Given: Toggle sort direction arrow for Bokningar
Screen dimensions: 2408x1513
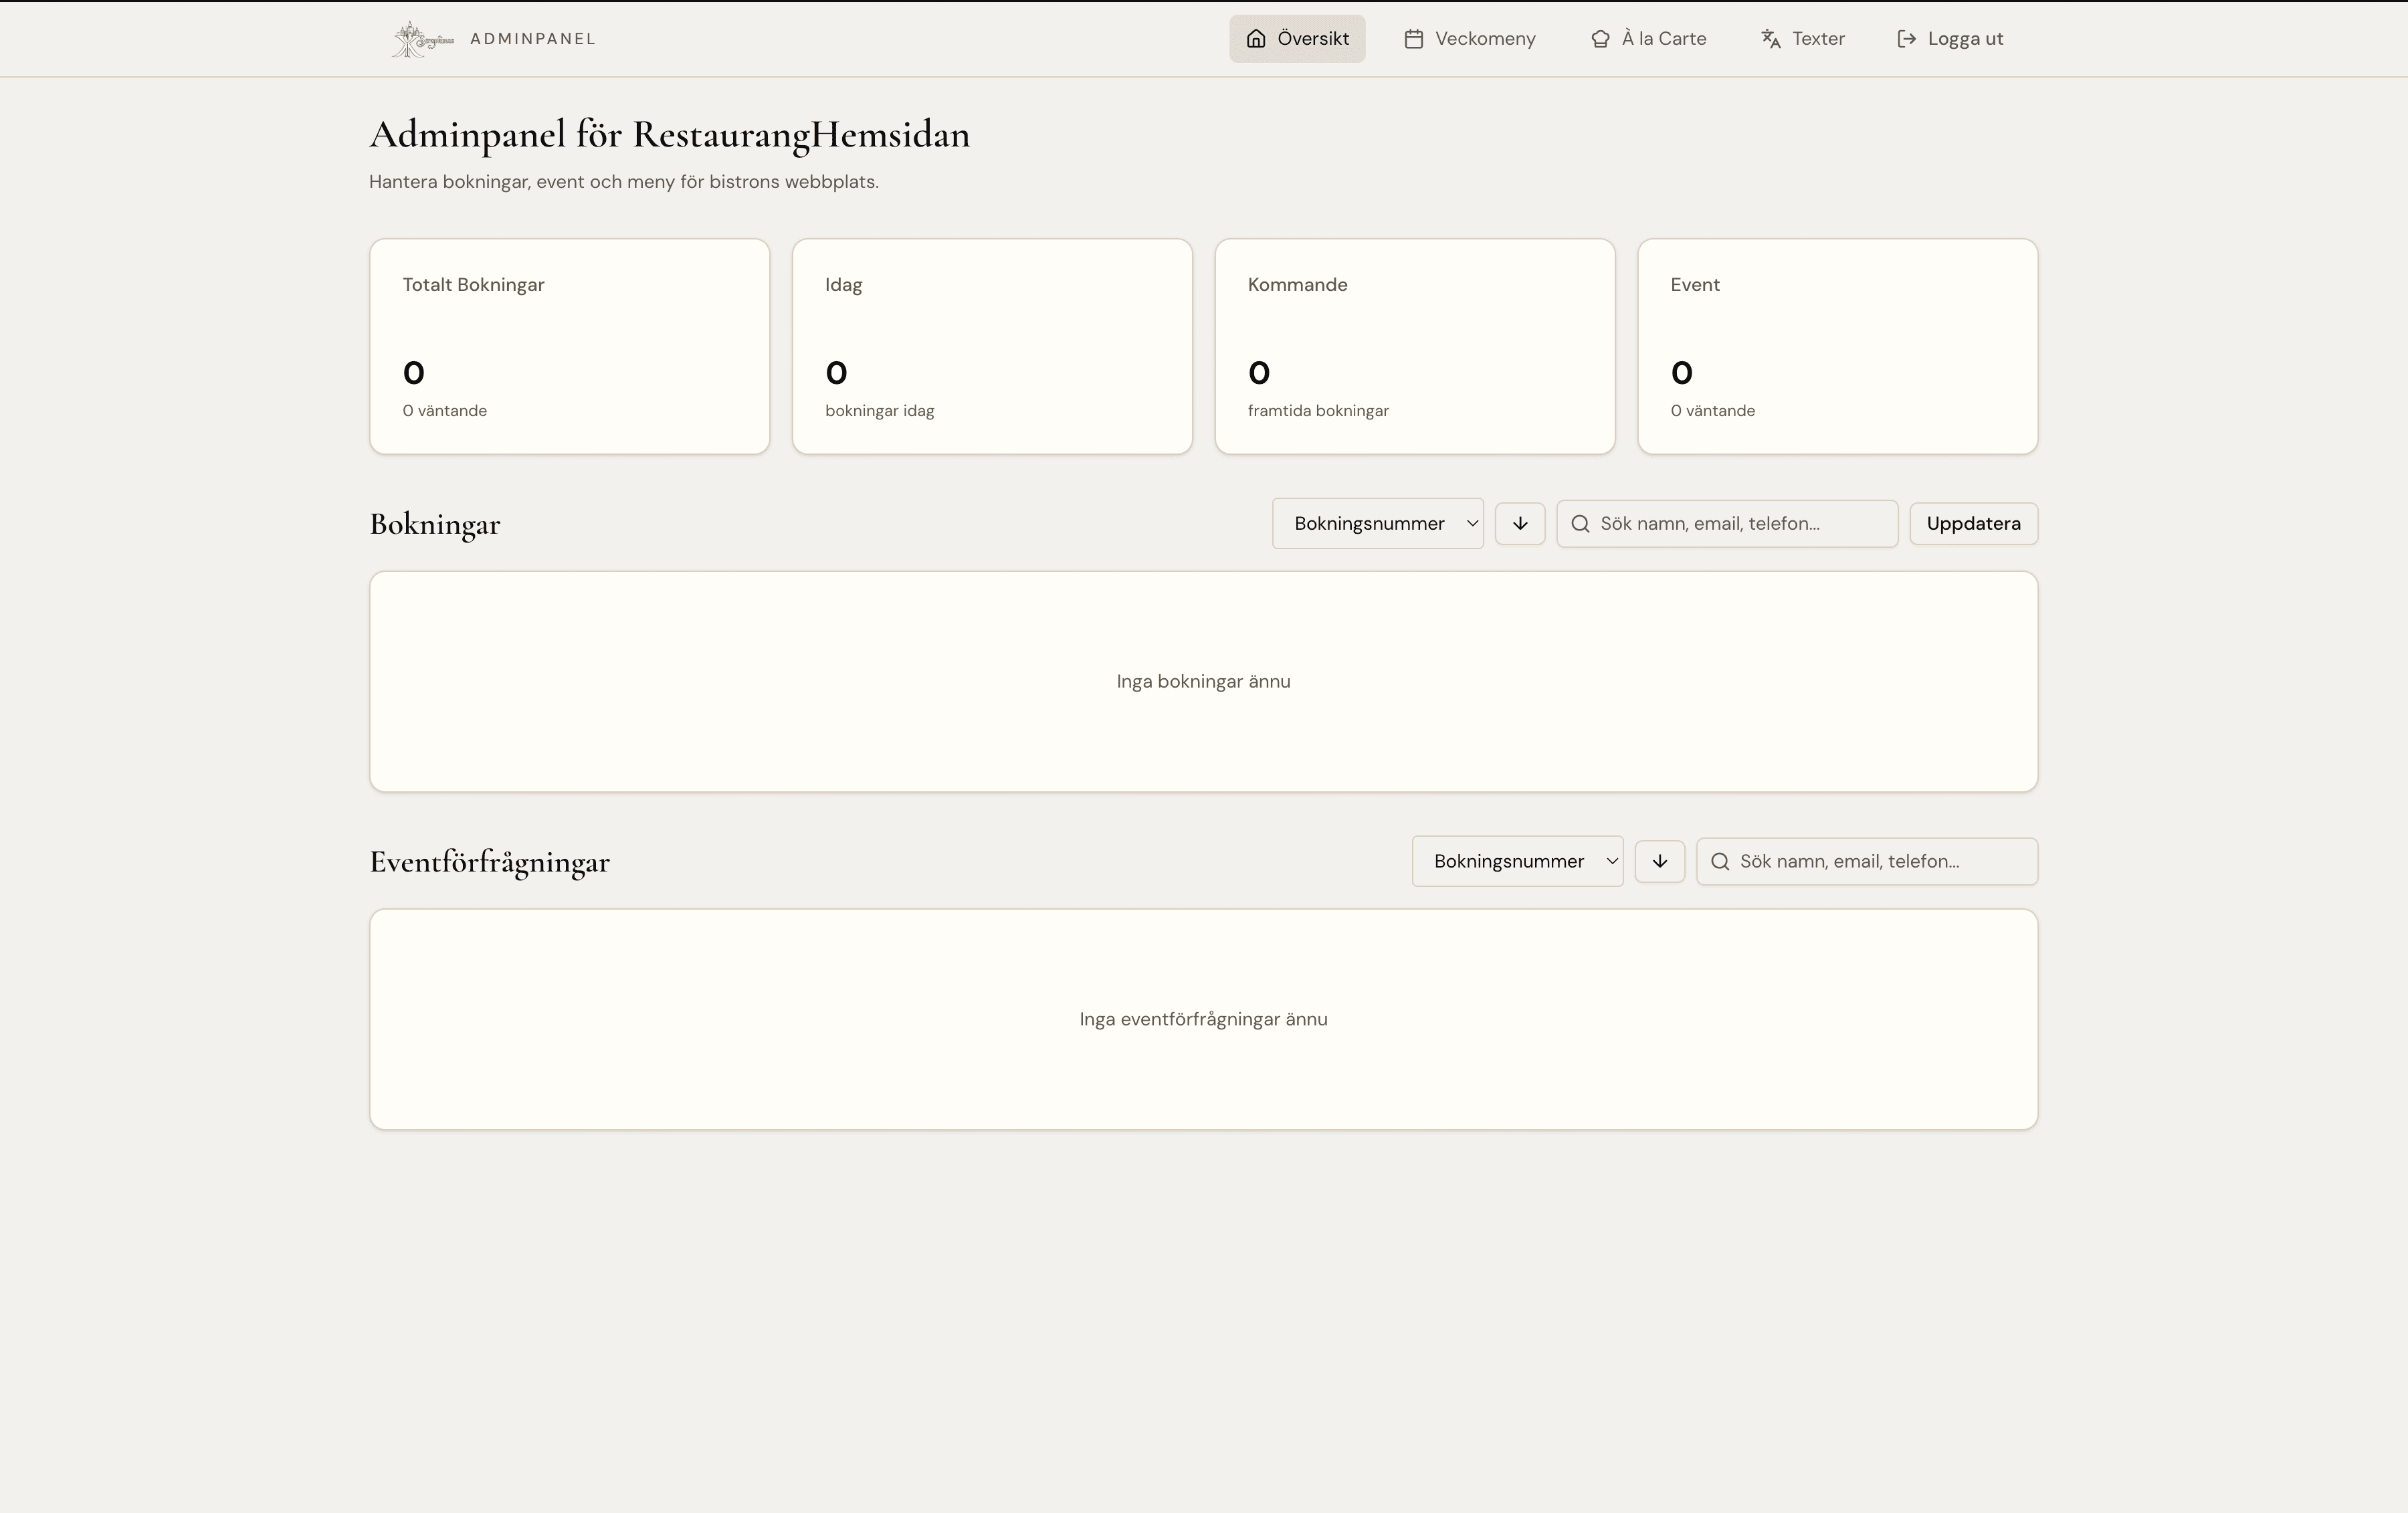Looking at the screenshot, I should pyautogui.click(x=1519, y=524).
